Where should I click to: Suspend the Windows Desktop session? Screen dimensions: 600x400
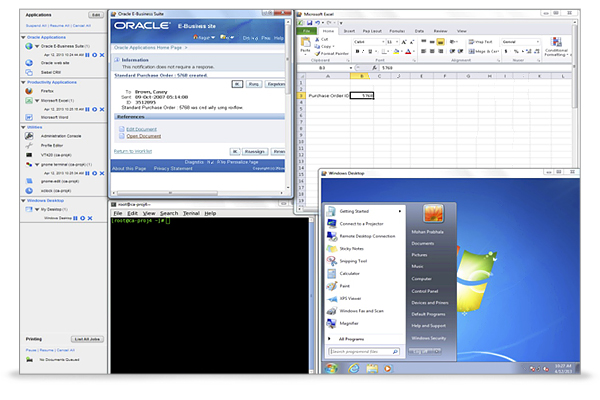(x=75, y=218)
